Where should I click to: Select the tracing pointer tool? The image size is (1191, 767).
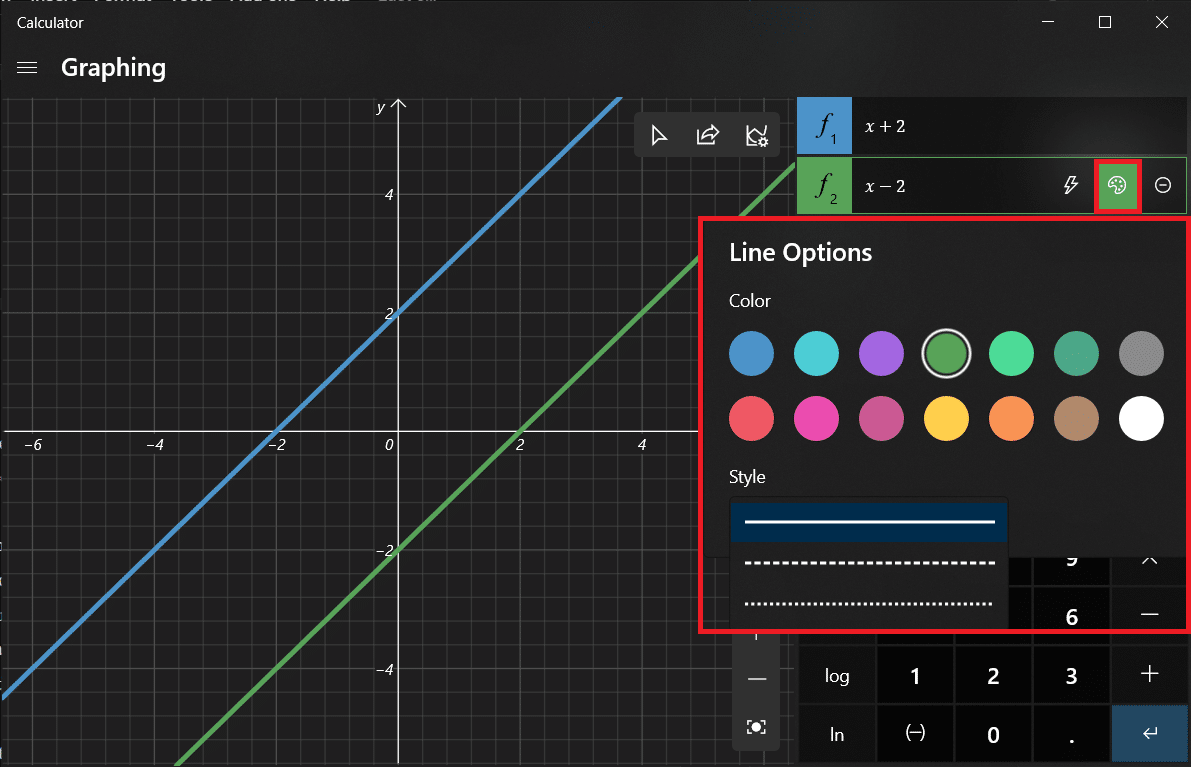pyautogui.click(x=659, y=135)
